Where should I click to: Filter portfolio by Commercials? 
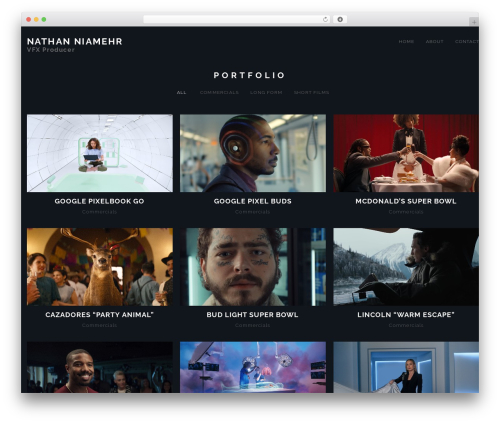(219, 92)
